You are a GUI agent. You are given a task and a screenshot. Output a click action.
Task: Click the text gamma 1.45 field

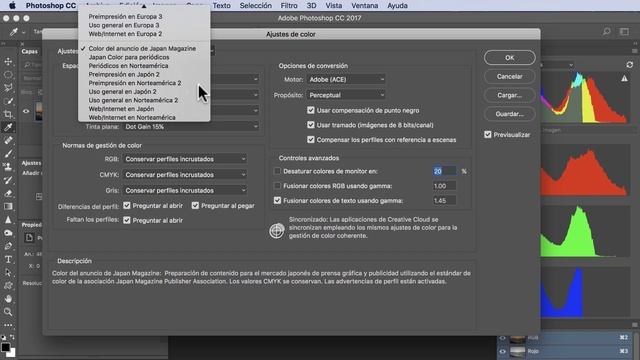(444, 200)
